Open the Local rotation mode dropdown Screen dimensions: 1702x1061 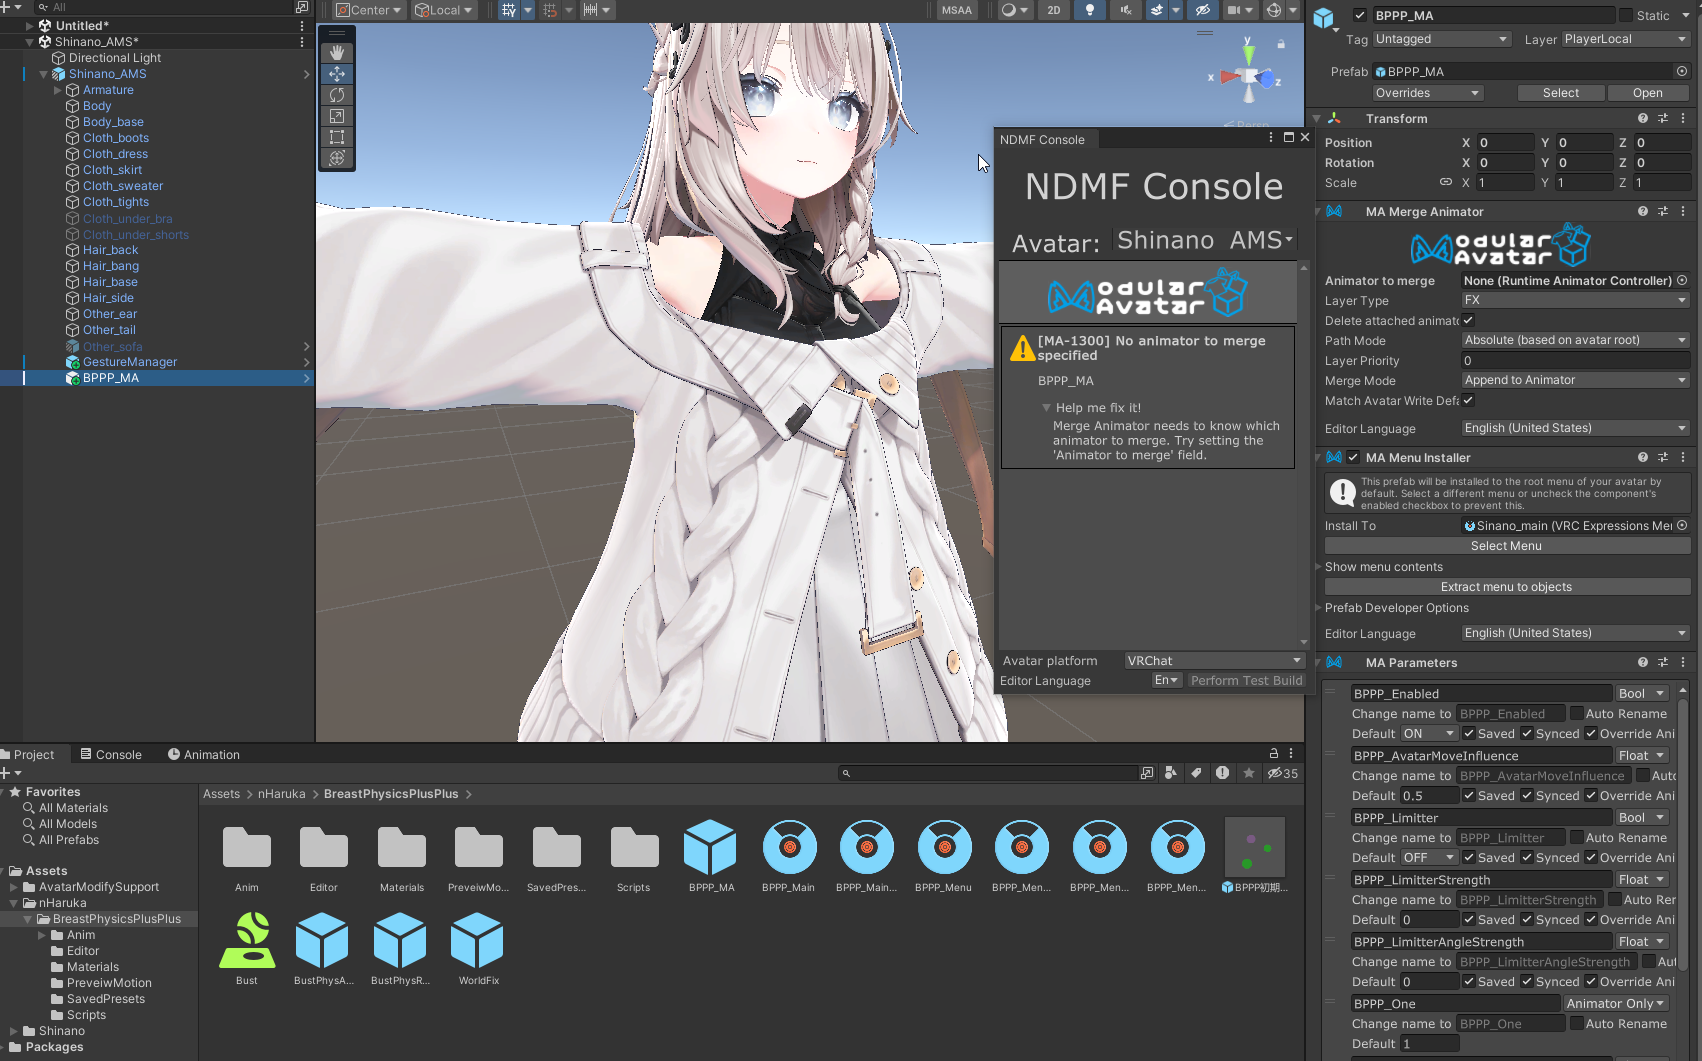coord(444,10)
